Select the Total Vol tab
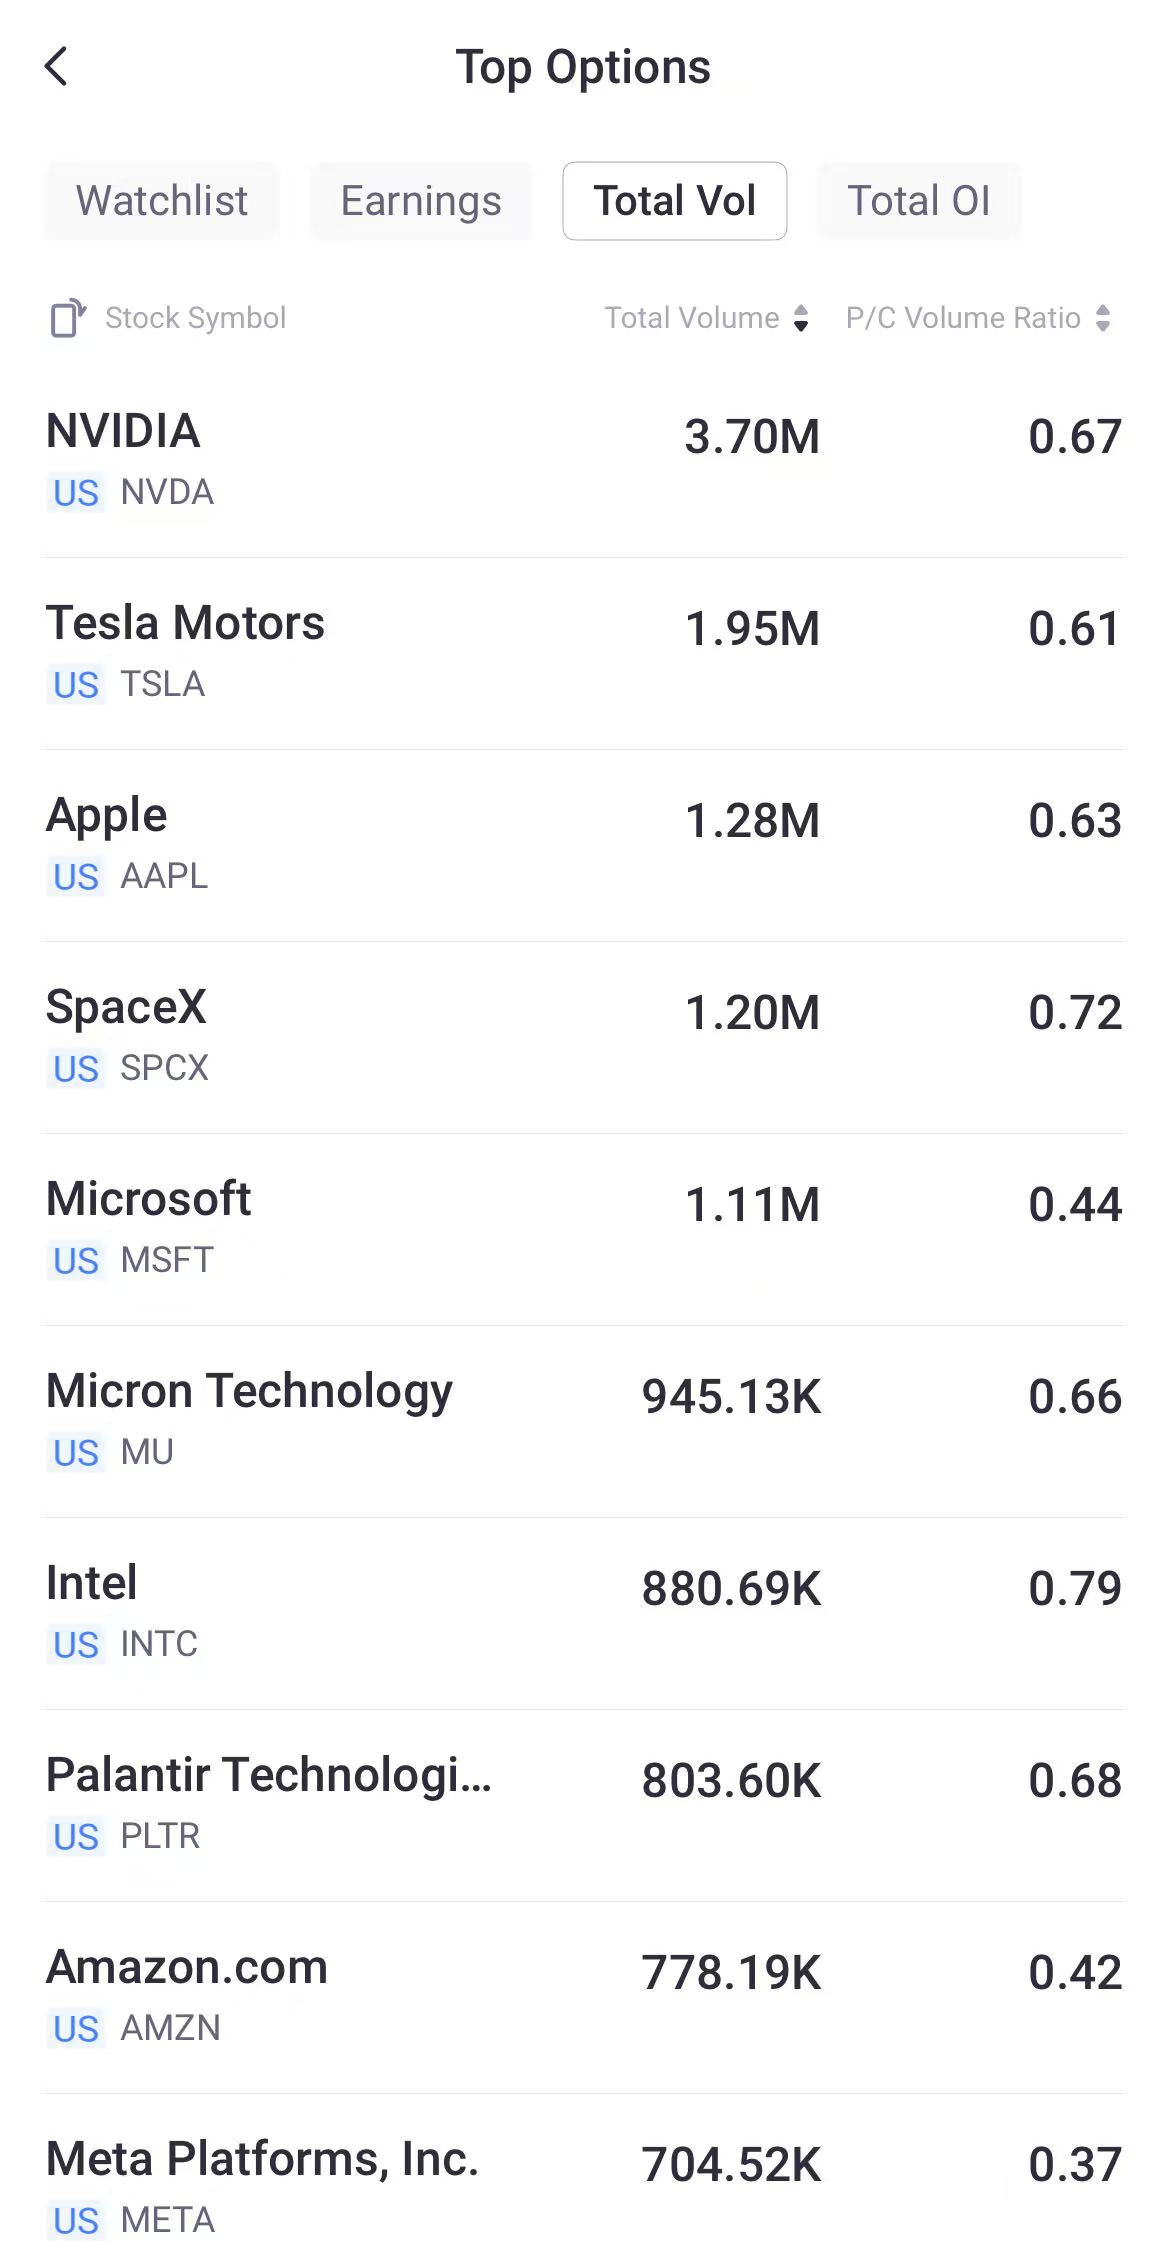This screenshot has height=2268, width=1170. (675, 201)
